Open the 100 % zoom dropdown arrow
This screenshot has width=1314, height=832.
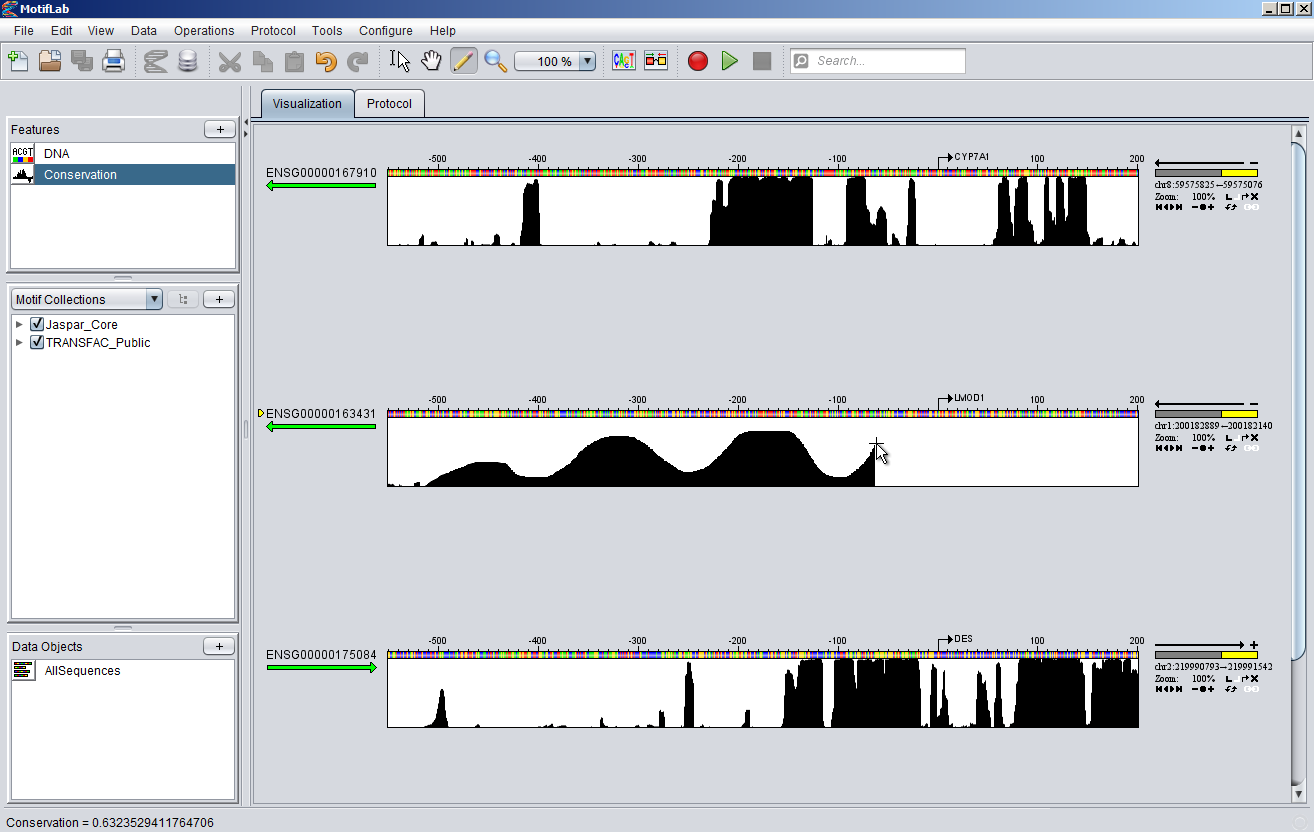(x=587, y=61)
